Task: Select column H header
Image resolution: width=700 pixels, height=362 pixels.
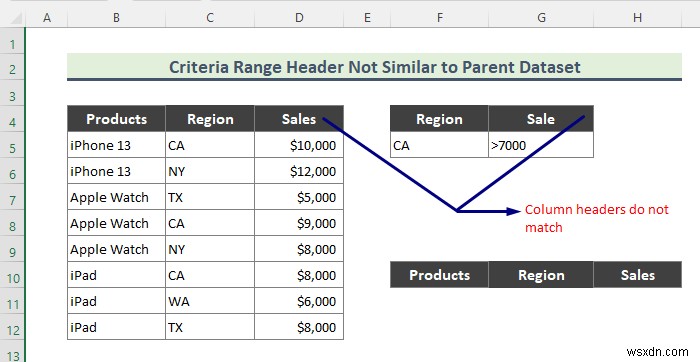Action: point(638,17)
